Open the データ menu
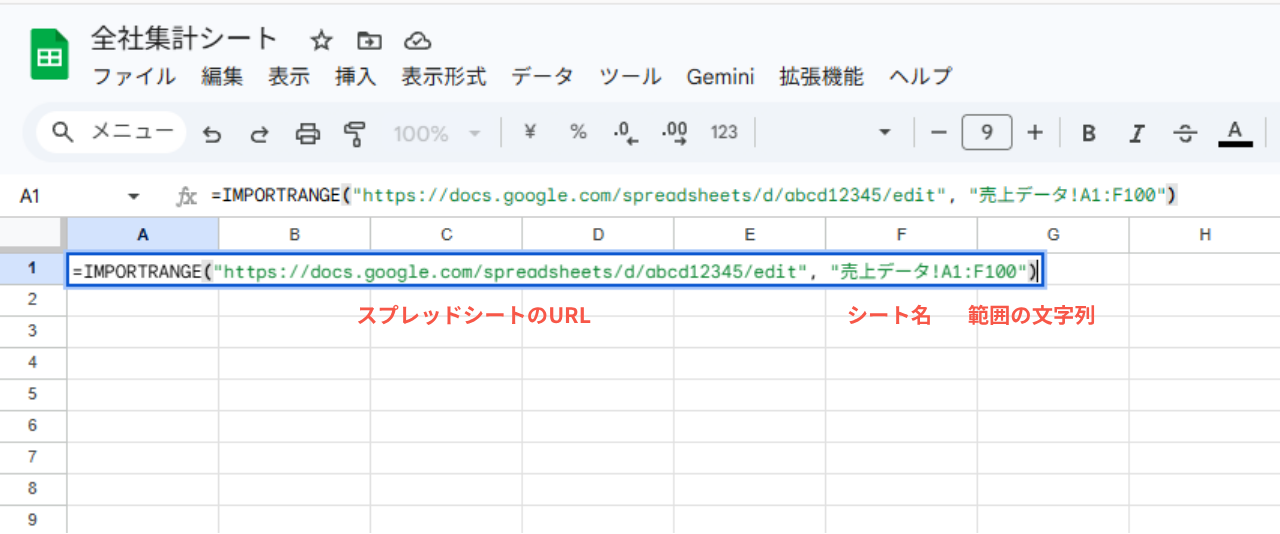This screenshot has height=534, width=1280. click(x=543, y=76)
